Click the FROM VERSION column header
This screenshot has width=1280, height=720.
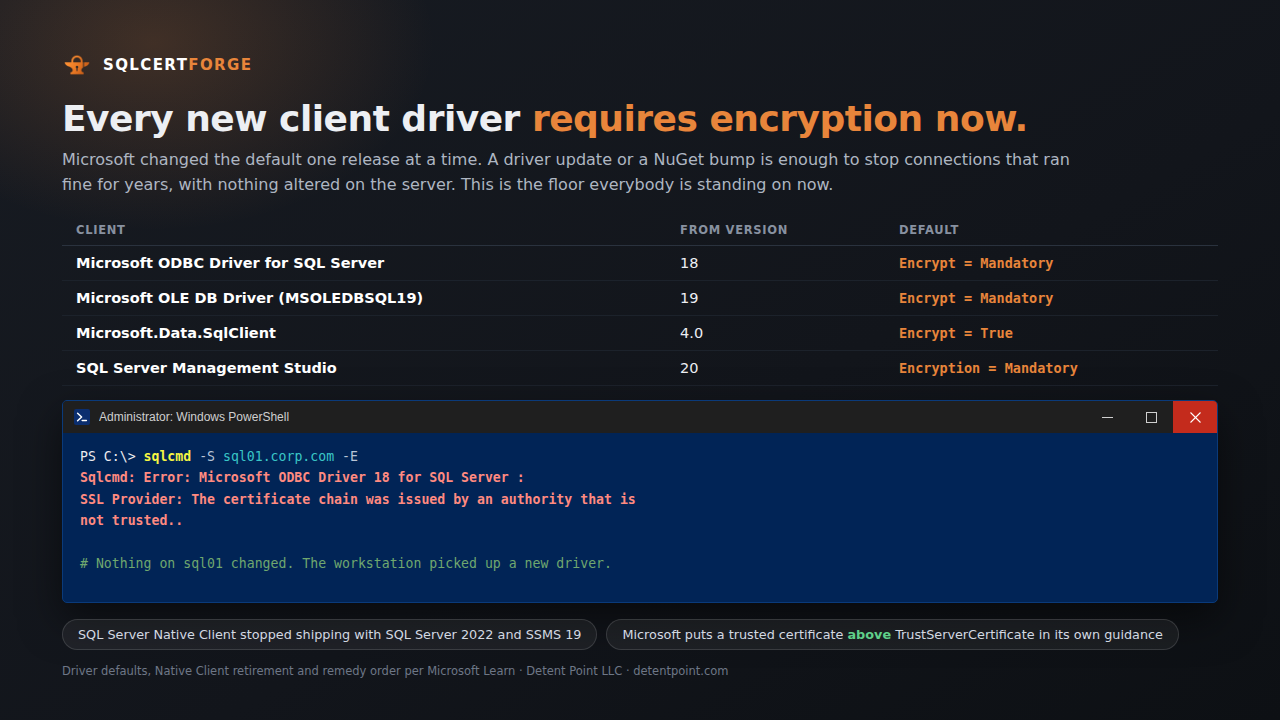(734, 230)
